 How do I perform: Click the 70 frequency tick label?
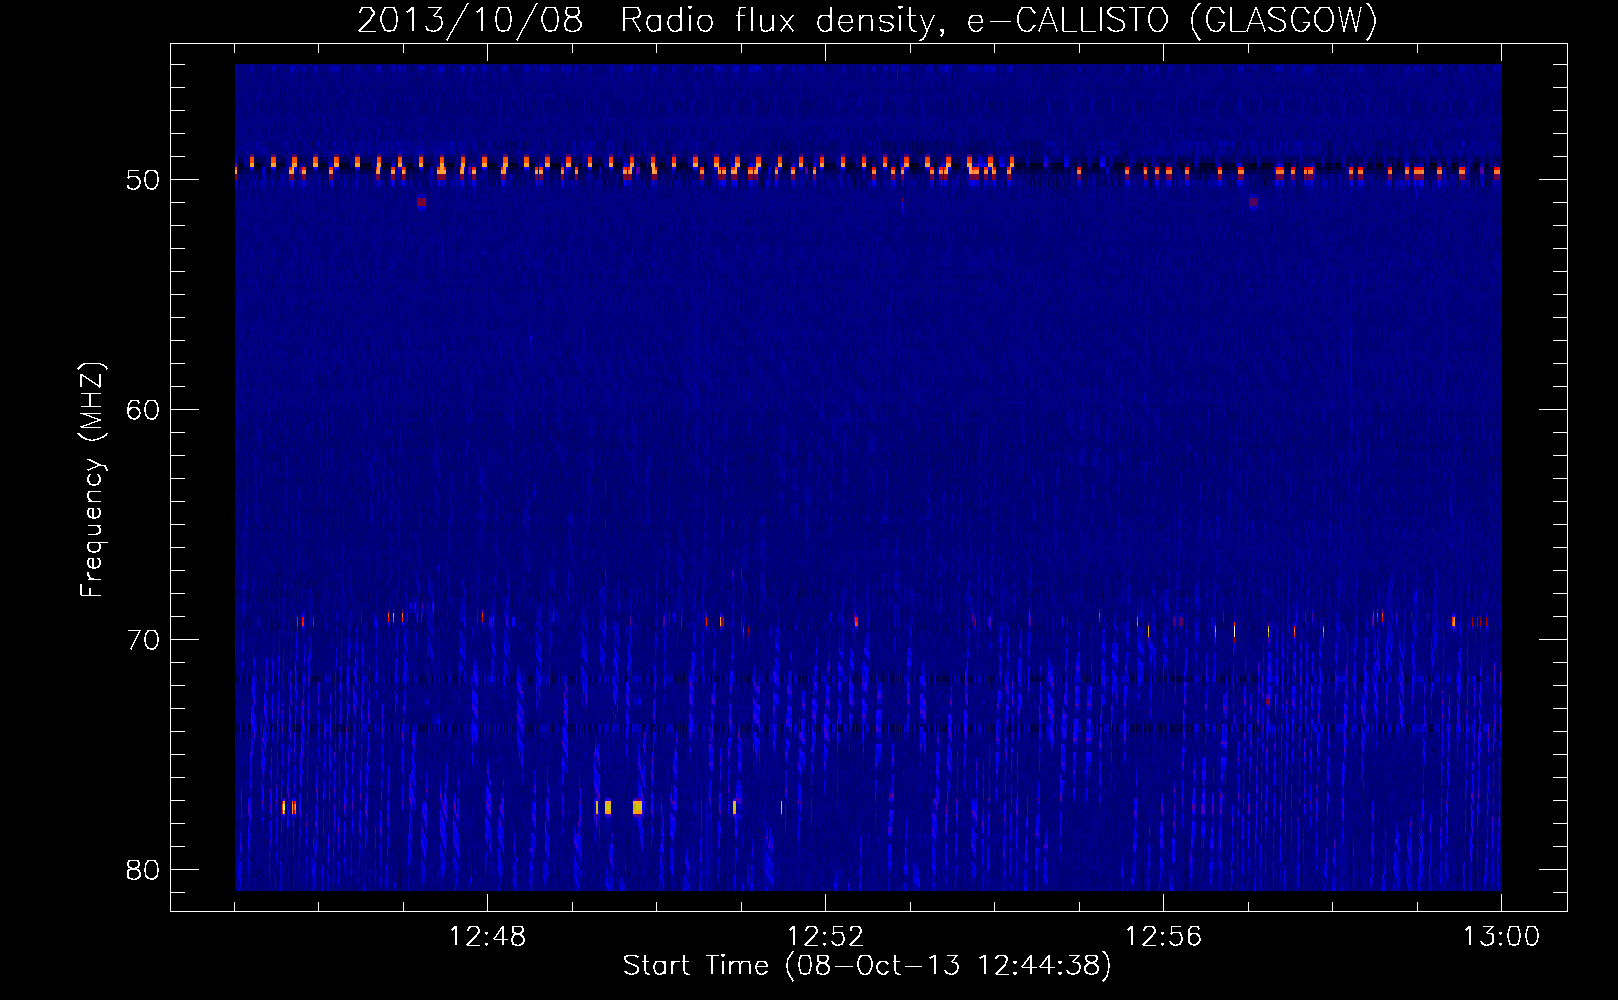click(x=143, y=640)
